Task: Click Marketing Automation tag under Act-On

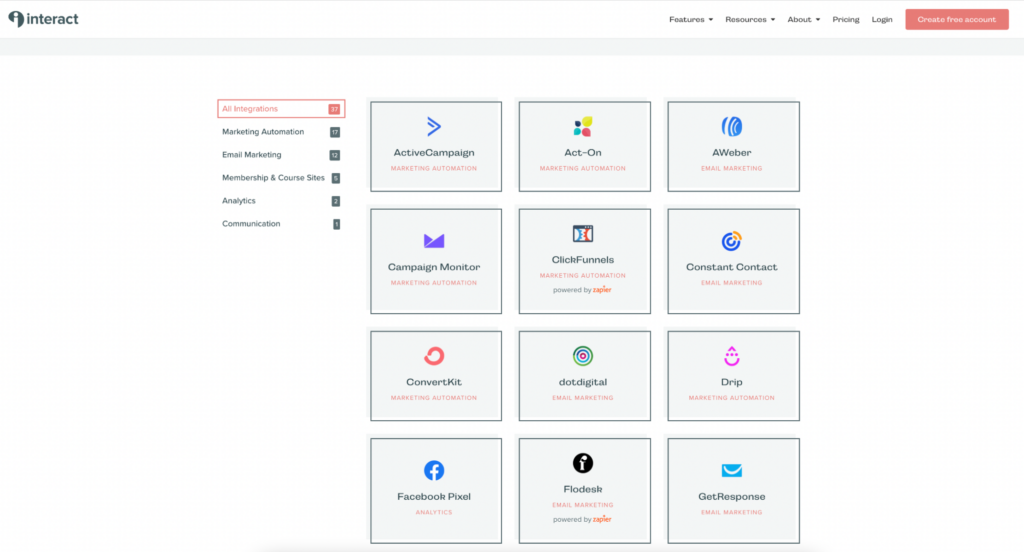Action: 583,169
